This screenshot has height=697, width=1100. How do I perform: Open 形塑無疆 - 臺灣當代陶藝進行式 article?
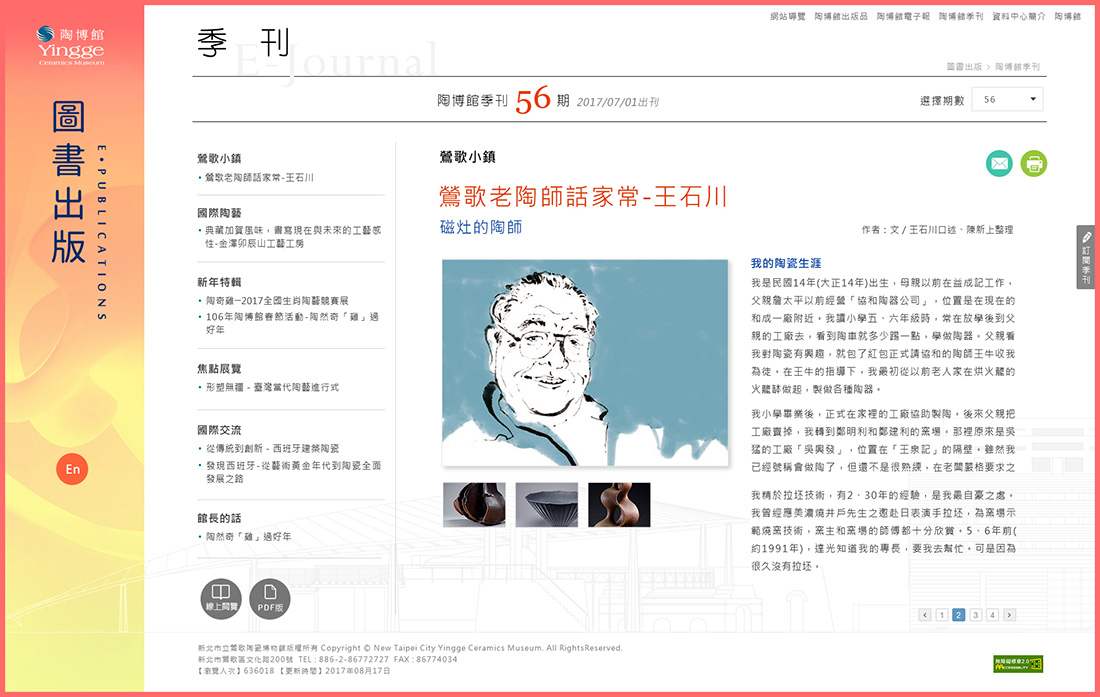tap(272, 387)
